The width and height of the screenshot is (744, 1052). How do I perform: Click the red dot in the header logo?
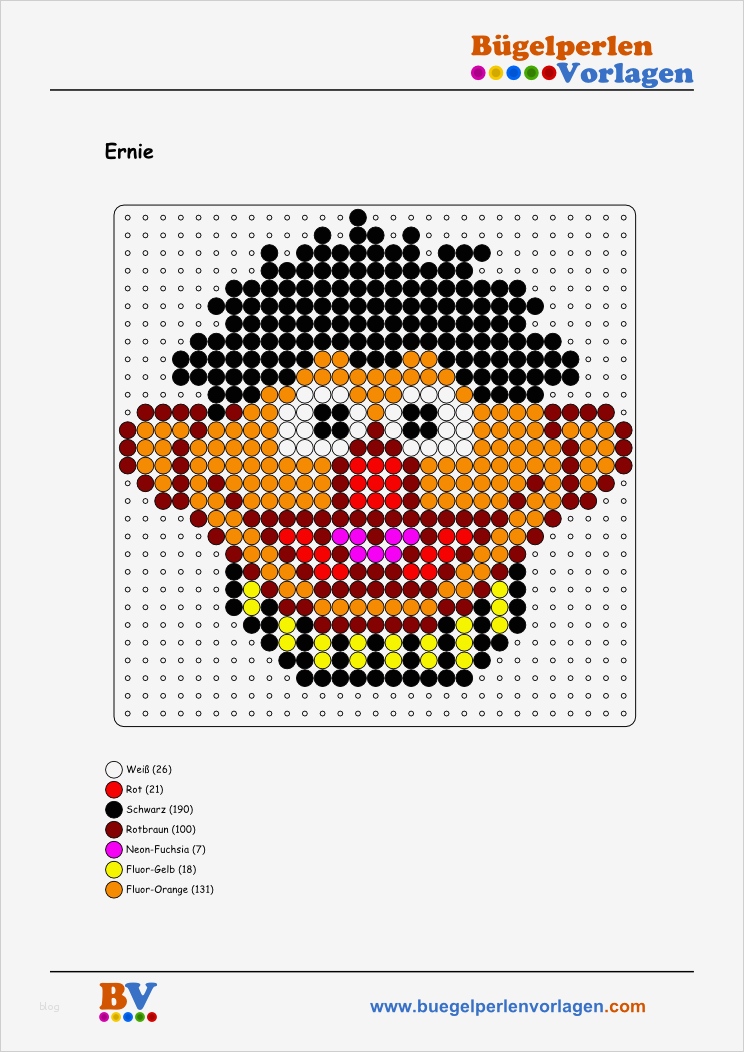(549, 73)
